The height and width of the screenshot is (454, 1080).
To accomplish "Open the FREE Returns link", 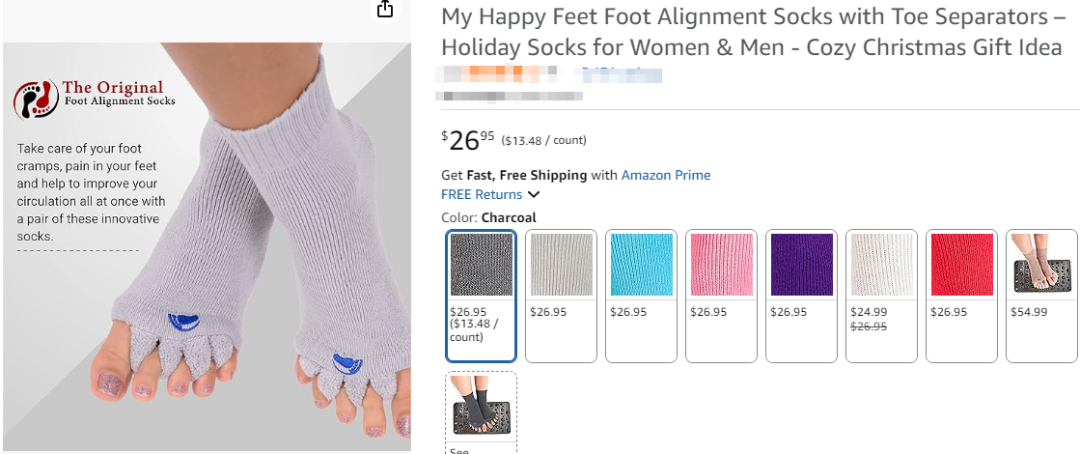I will click(482, 194).
